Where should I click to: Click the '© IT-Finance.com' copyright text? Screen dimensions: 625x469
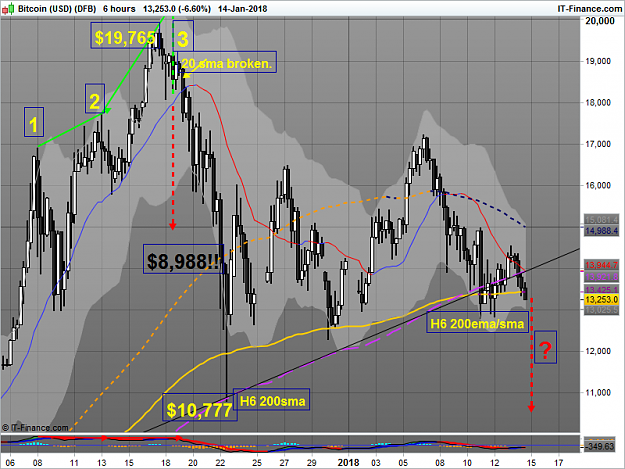pyautogui.click(x=35, y=428)
